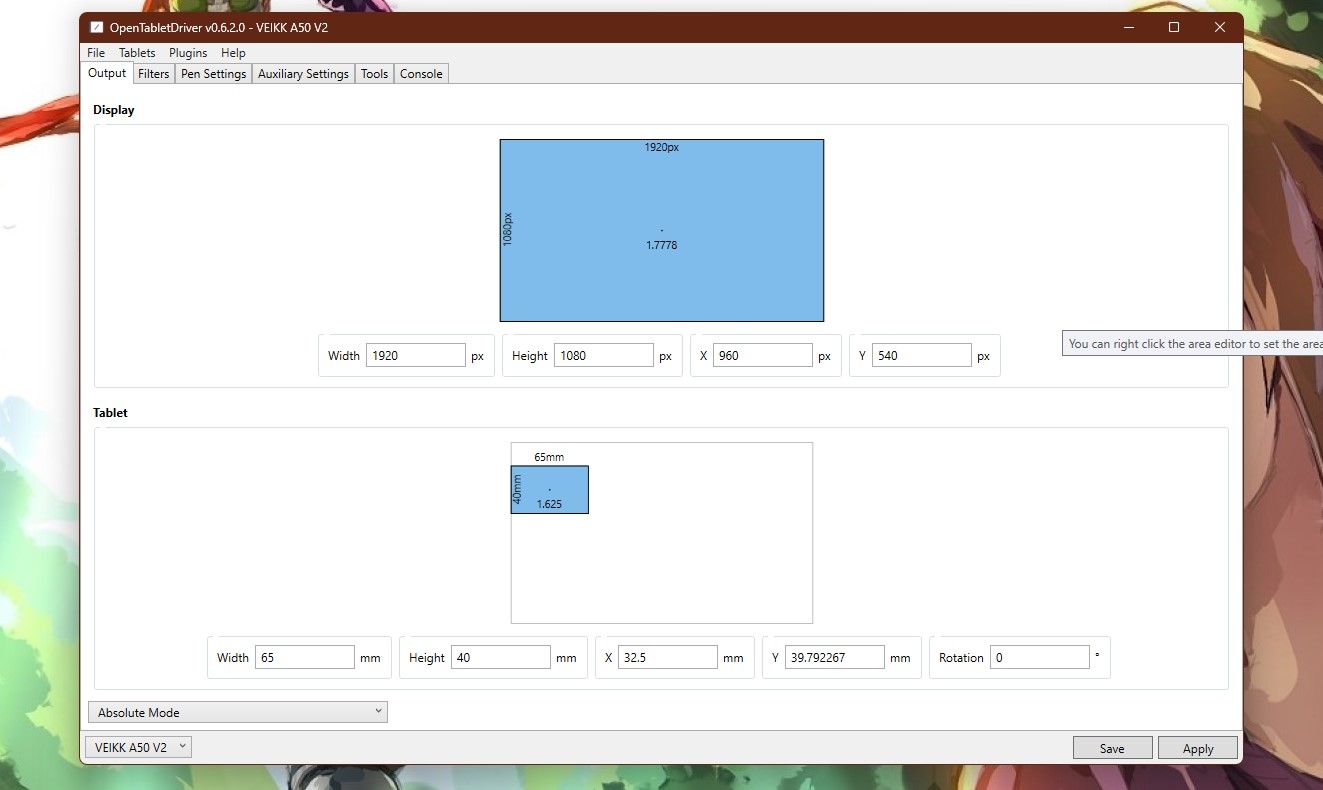Click the blue display area rectangle

pos(661,230)
